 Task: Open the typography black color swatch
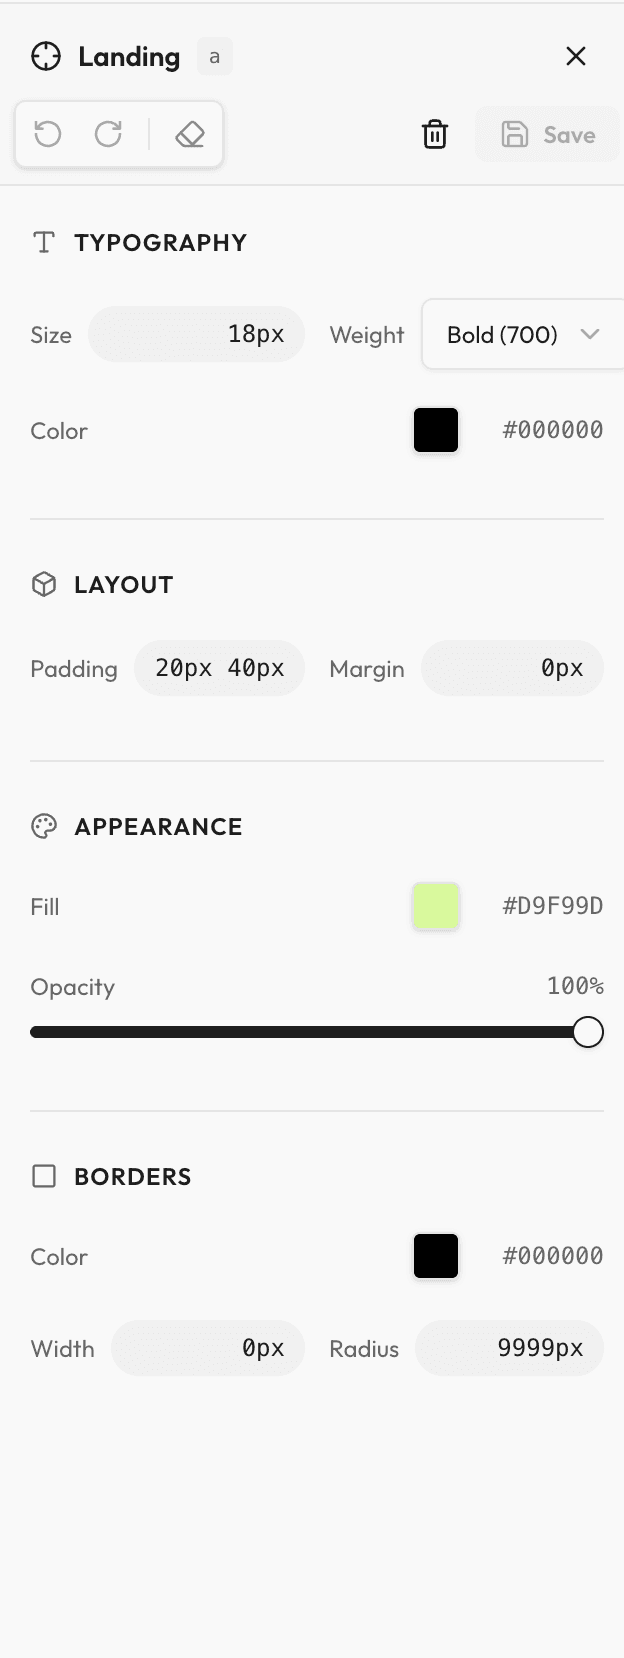[x=436, y=430]
